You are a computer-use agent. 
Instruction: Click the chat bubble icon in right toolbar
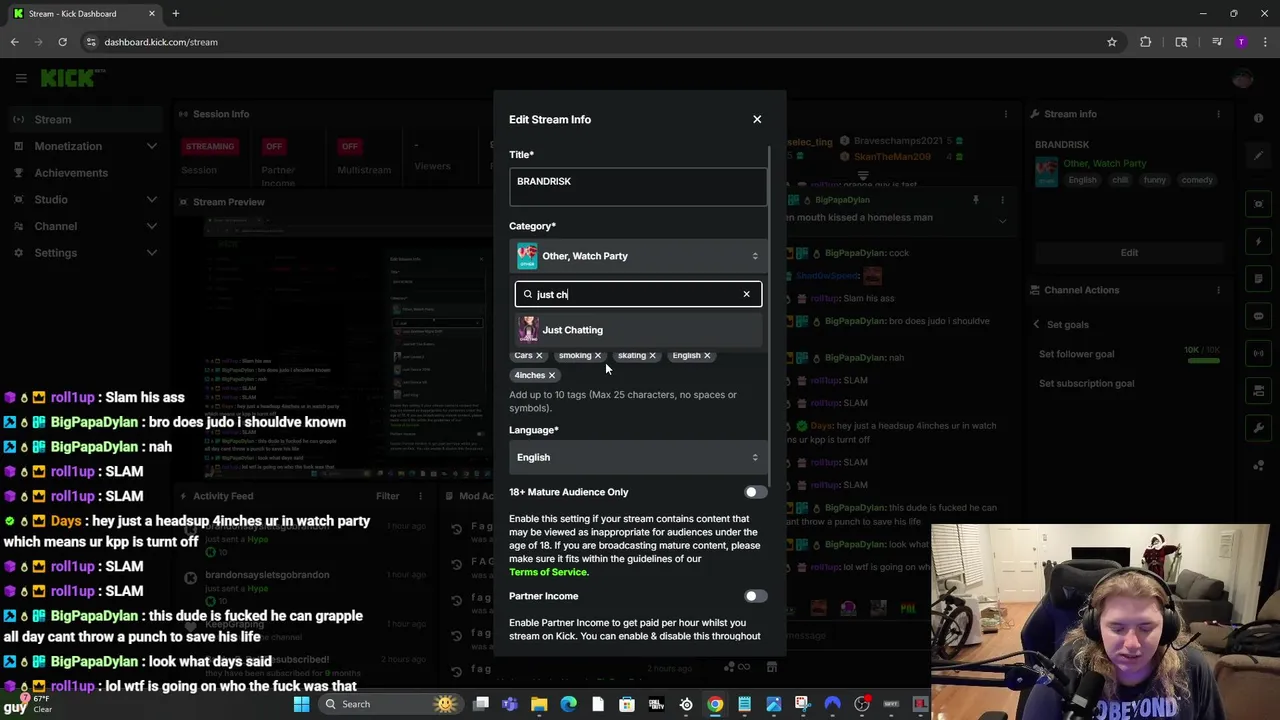tap(1259, 316)
